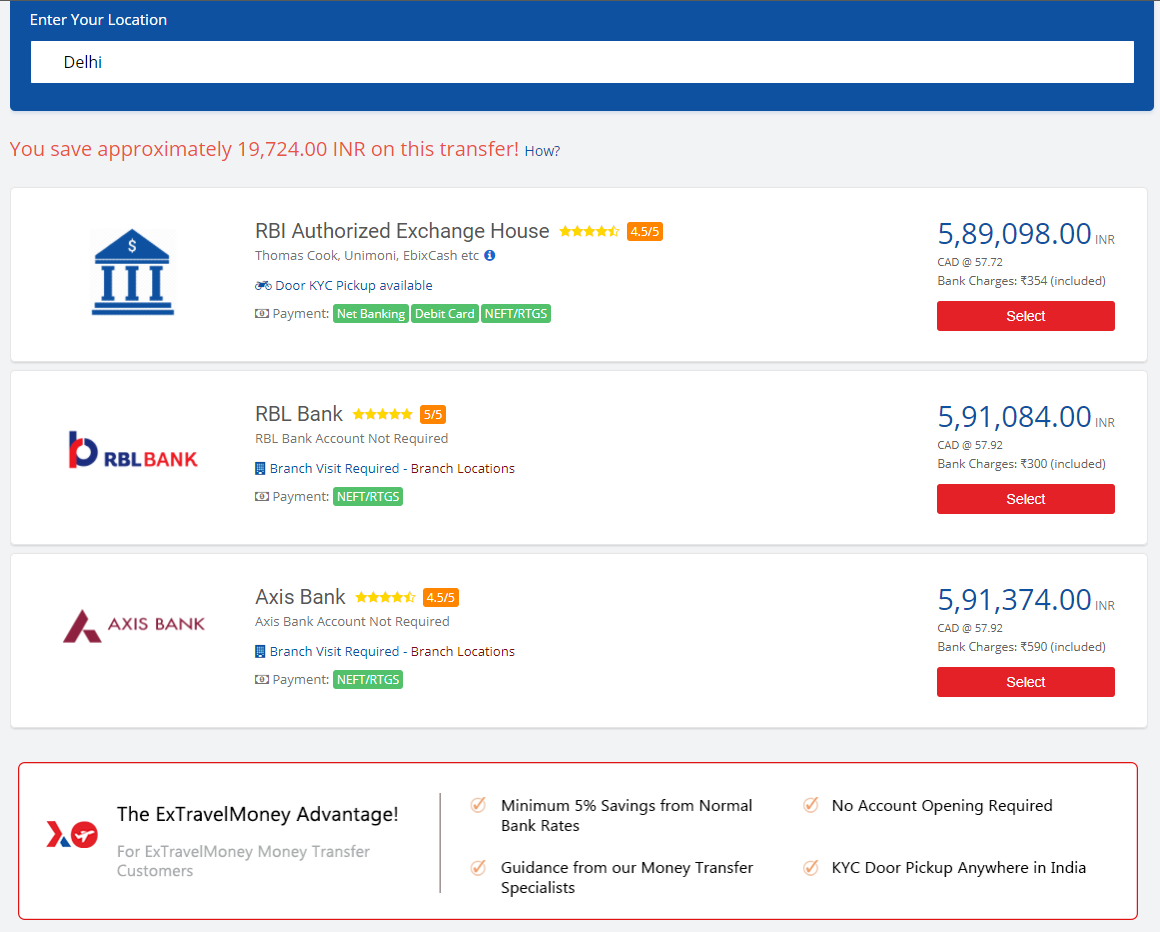Image resolution: width=1160 pixels, height=932 pixels.
Task: Click Branch Visit Required text for Axis Bank
Action: pyautogui.click(x=334, y=652)
